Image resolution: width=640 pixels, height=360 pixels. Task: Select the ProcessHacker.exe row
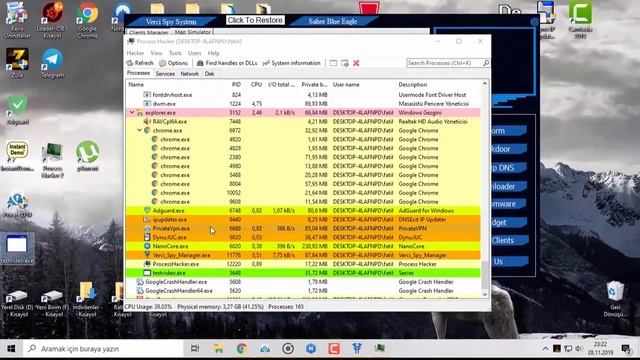[304, 264]
